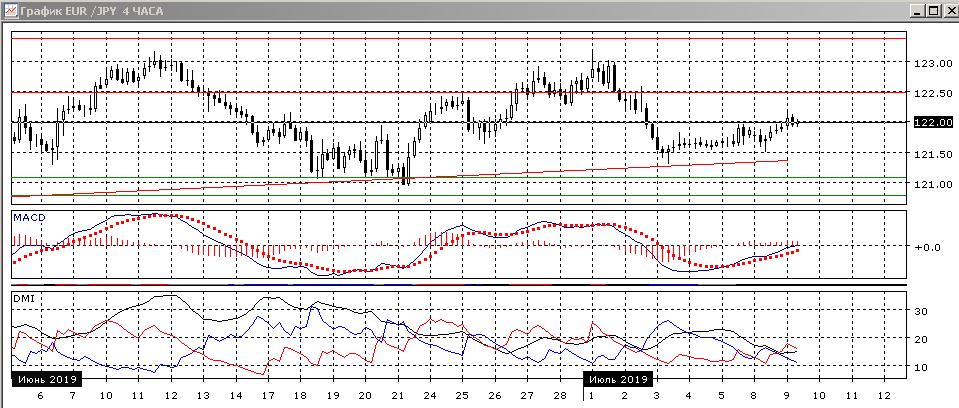Close the EUR/JPY chart window
Viewport: 959px width, 408px height.
pos(948,10)
